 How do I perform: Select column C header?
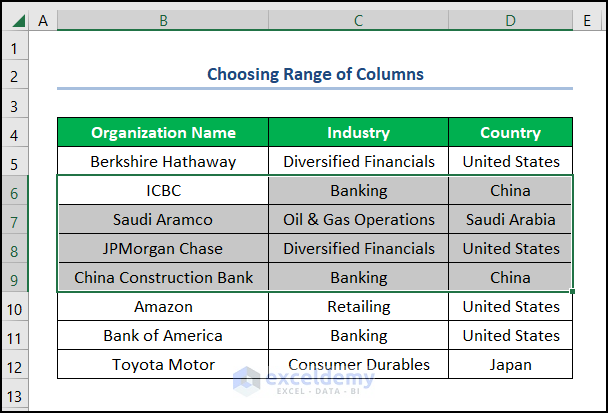pos(358,20)
